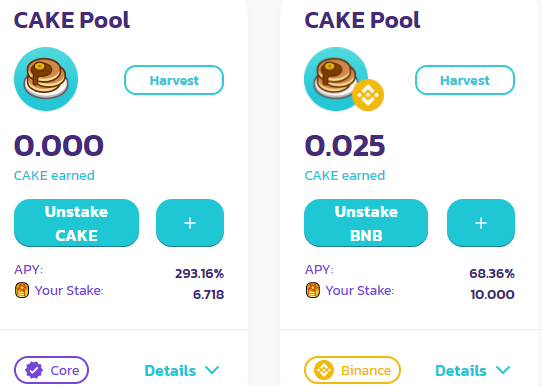Click the chevron next to left Details

pyautogui.click(x=212, y=370)
